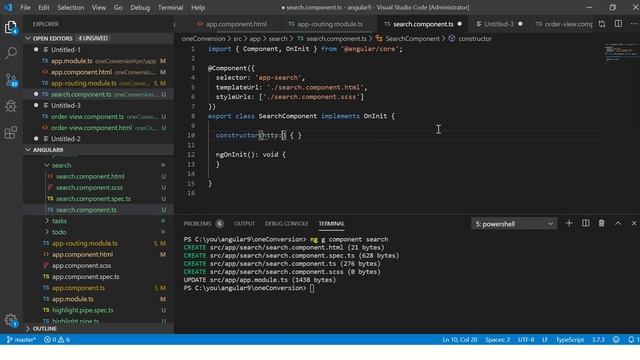Screen dimensions: 640x360
Task: Click VS Code logo in title bar
Action: coord(8,7)
